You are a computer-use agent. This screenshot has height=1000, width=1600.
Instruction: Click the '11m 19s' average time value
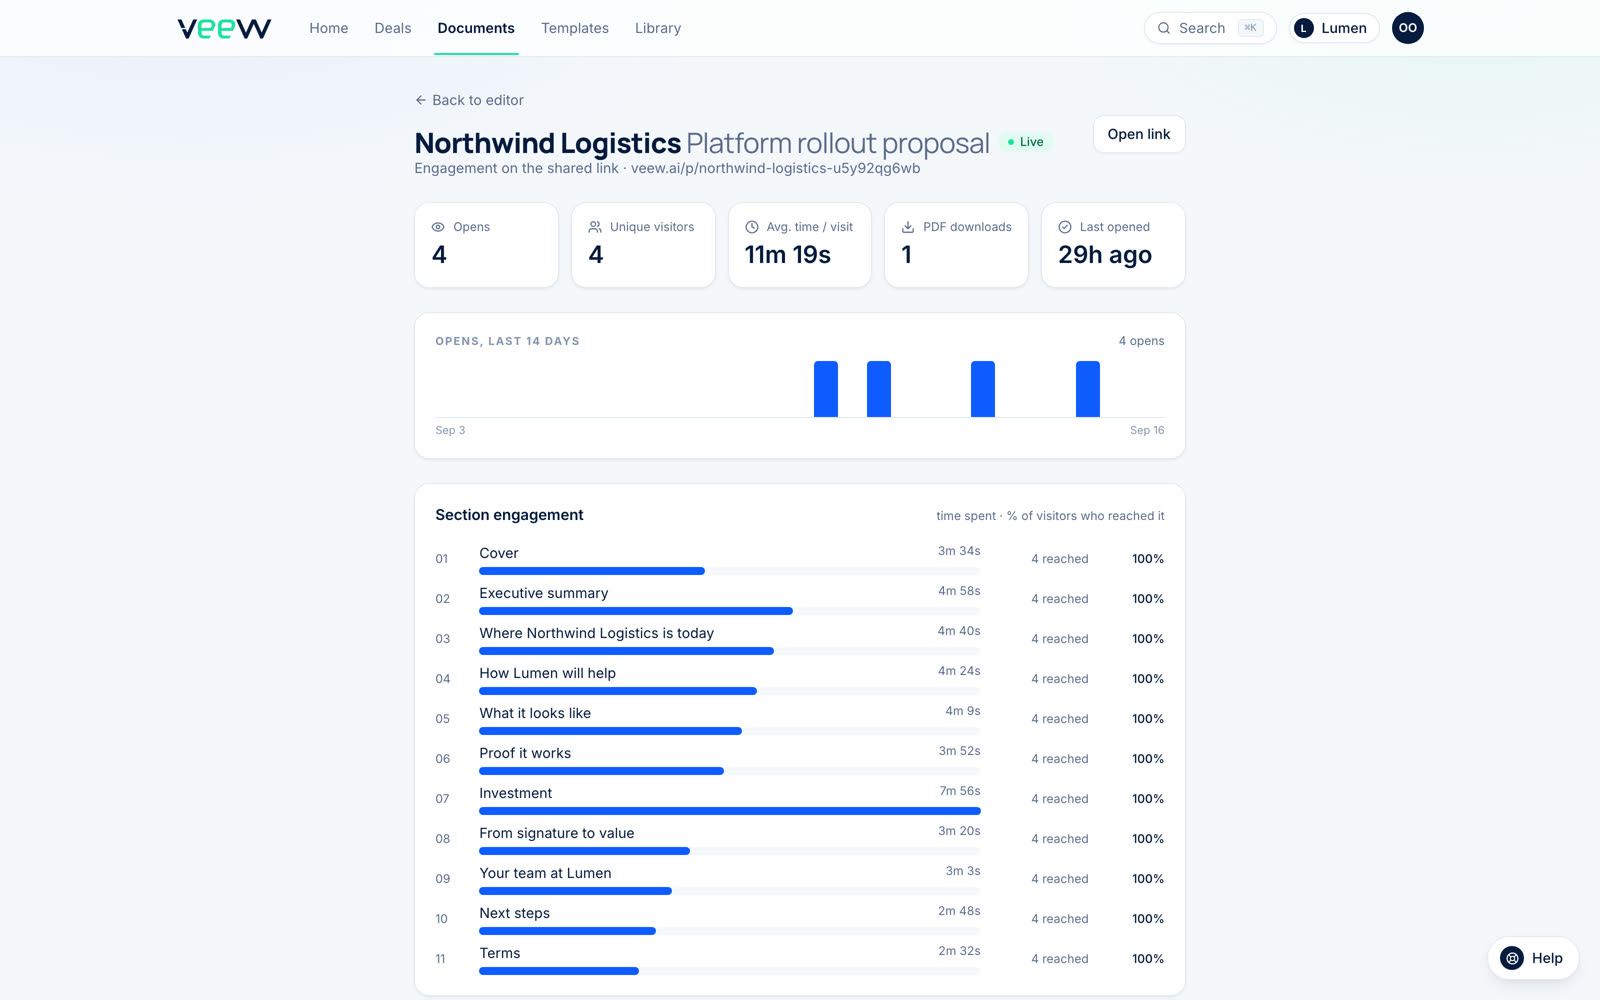click(x=788, y=255)
